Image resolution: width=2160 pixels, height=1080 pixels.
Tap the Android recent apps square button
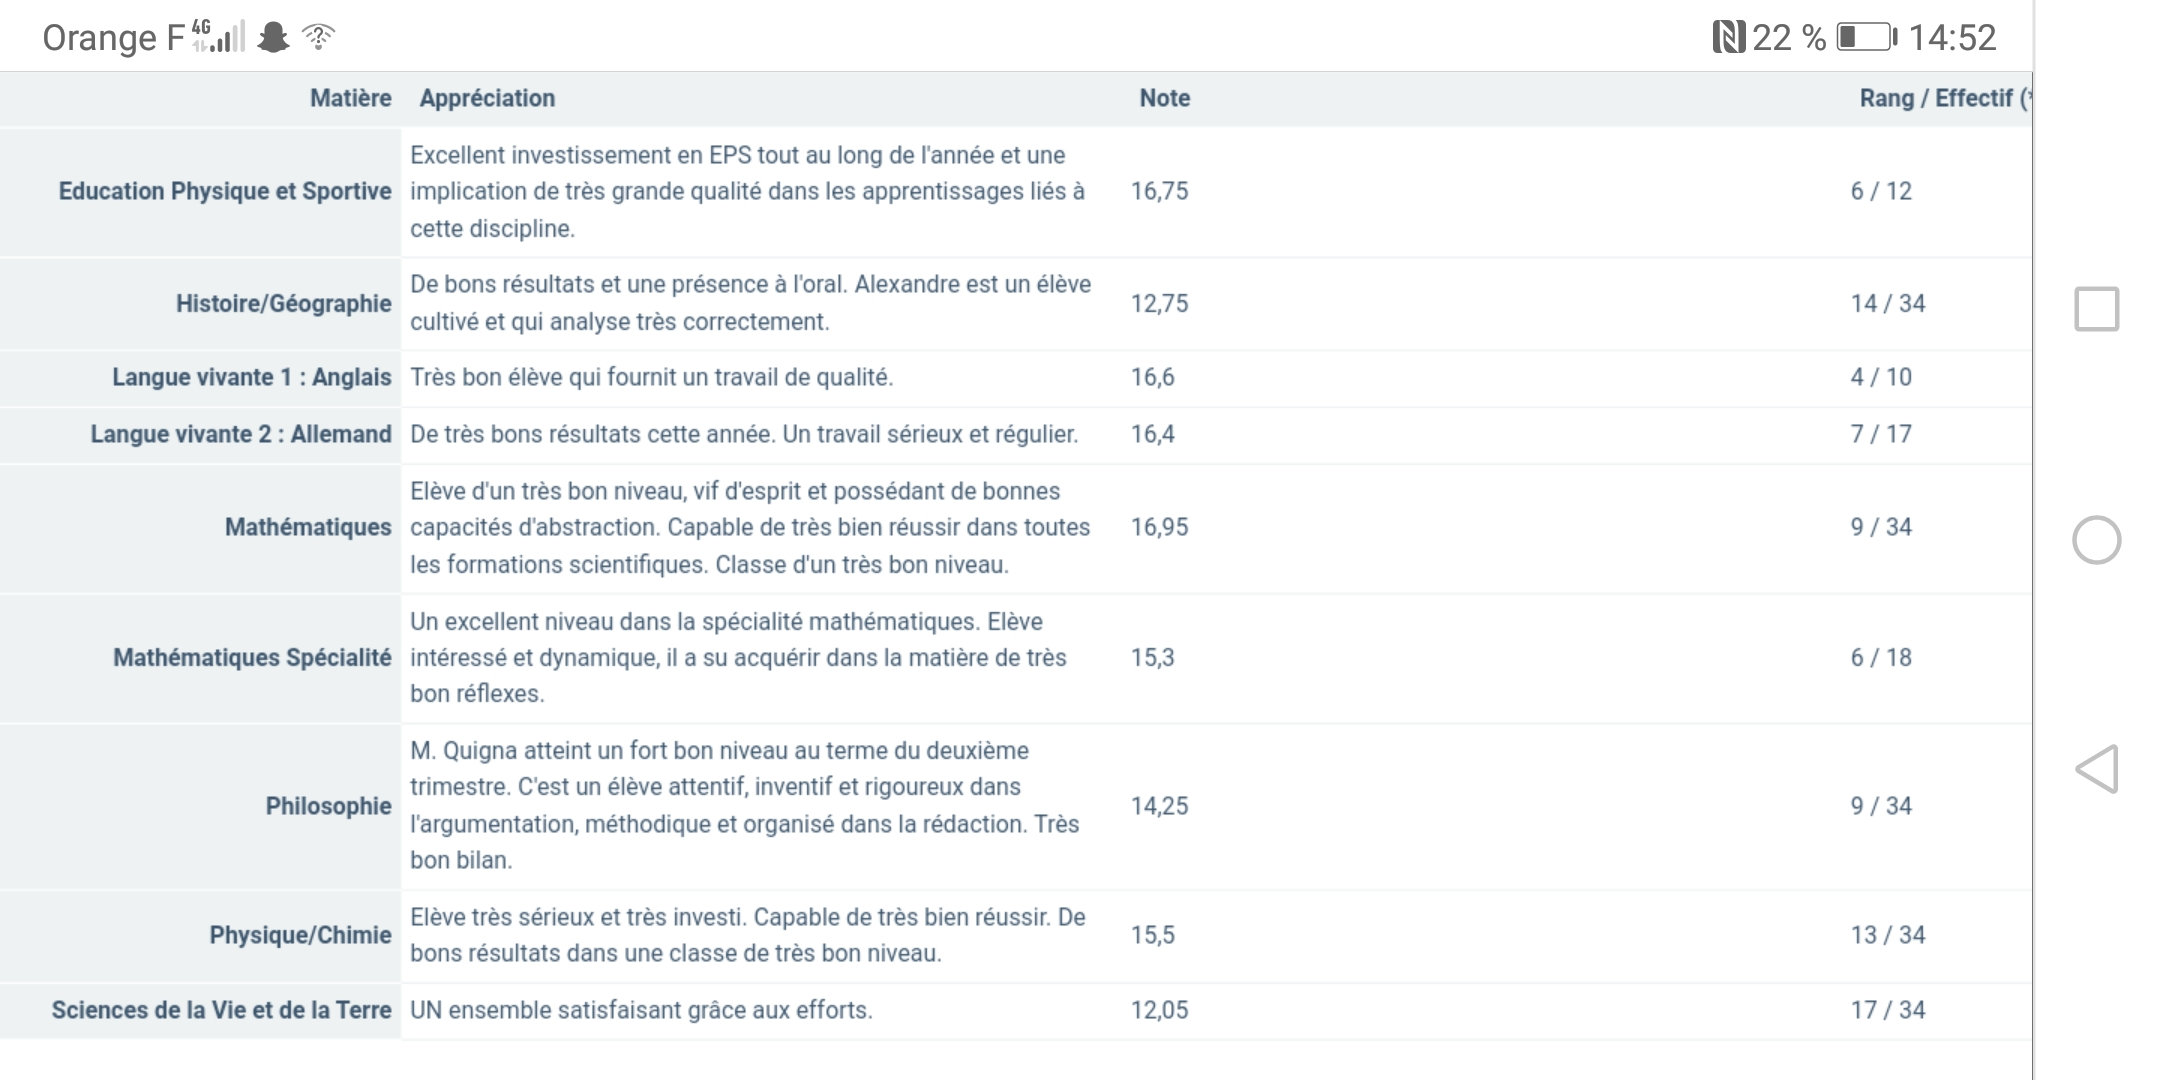[x=2096, y=309]
